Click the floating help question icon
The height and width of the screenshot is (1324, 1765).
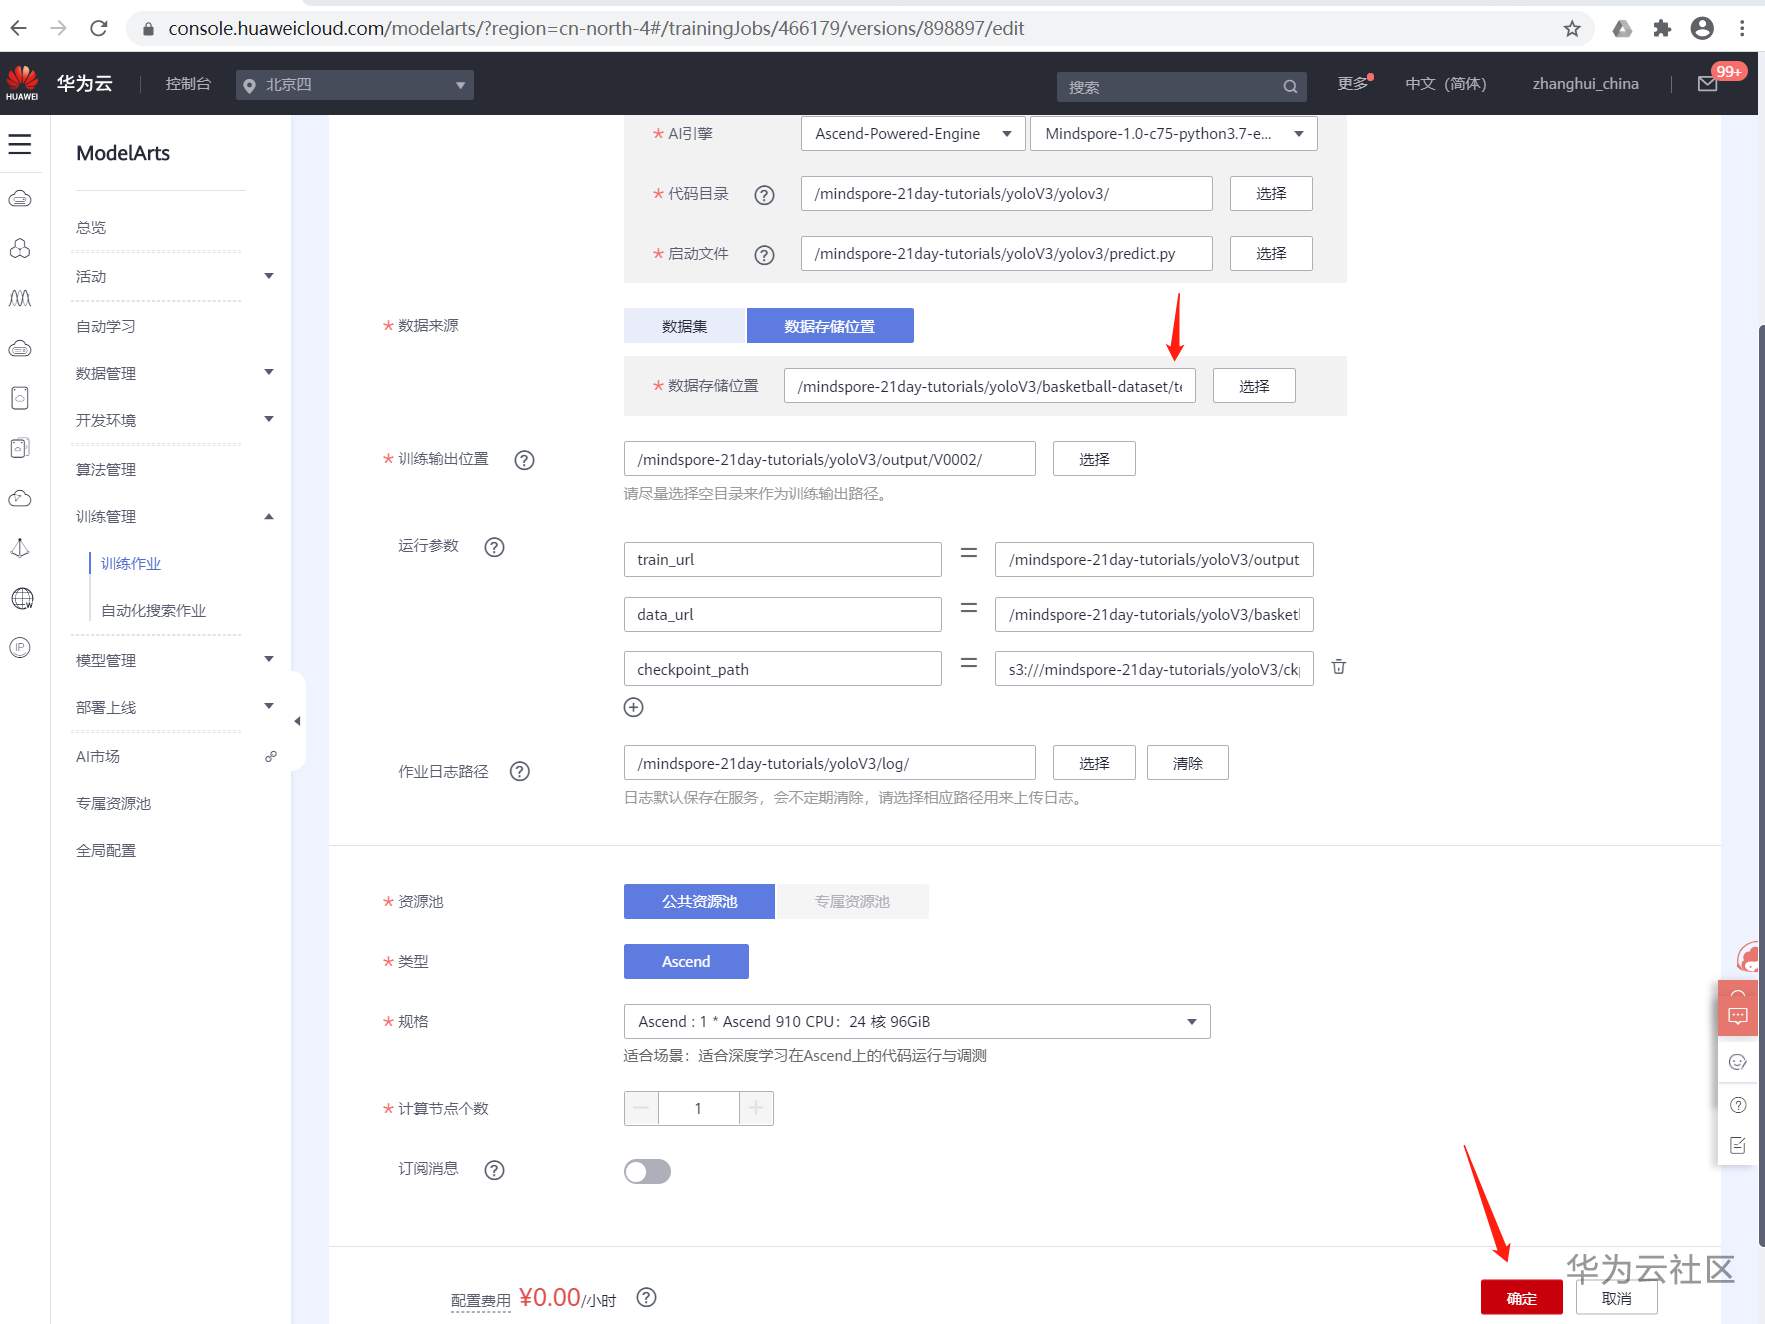coord(1738,1105)
